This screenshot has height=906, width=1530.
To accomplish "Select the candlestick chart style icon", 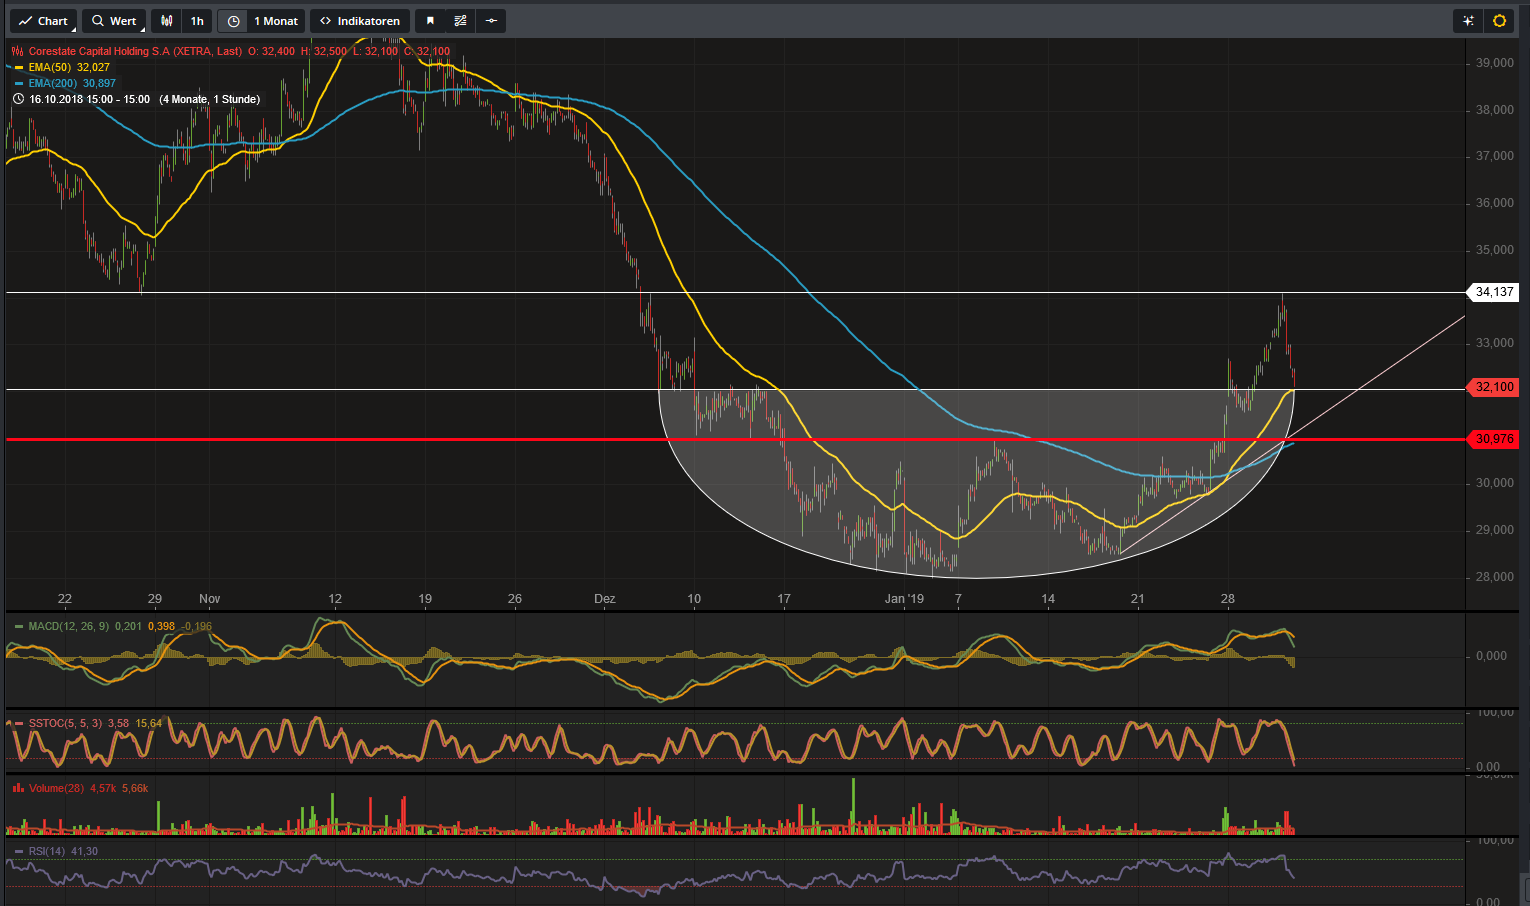I will (x=166, y=20).
